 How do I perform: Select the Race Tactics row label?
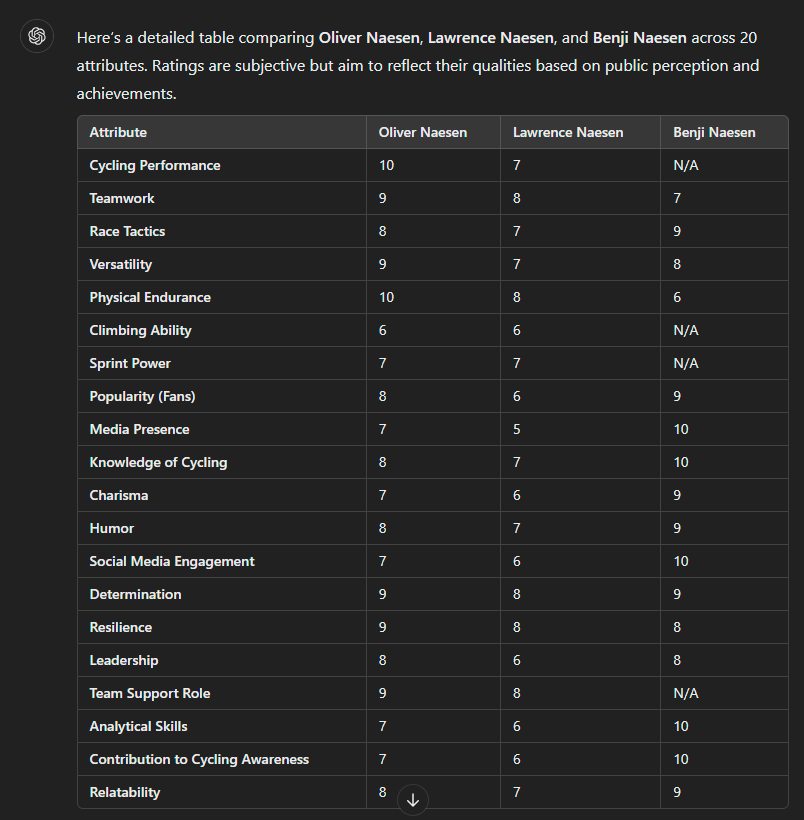point(127,231)
